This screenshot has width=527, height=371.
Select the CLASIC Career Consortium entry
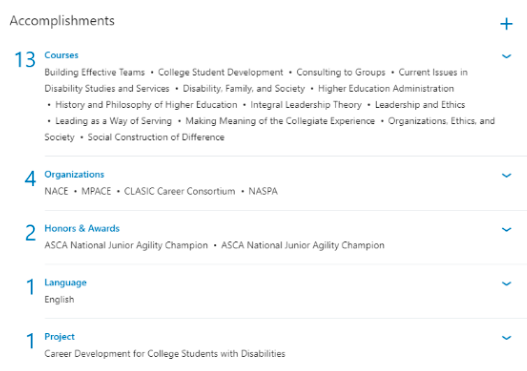179,191
